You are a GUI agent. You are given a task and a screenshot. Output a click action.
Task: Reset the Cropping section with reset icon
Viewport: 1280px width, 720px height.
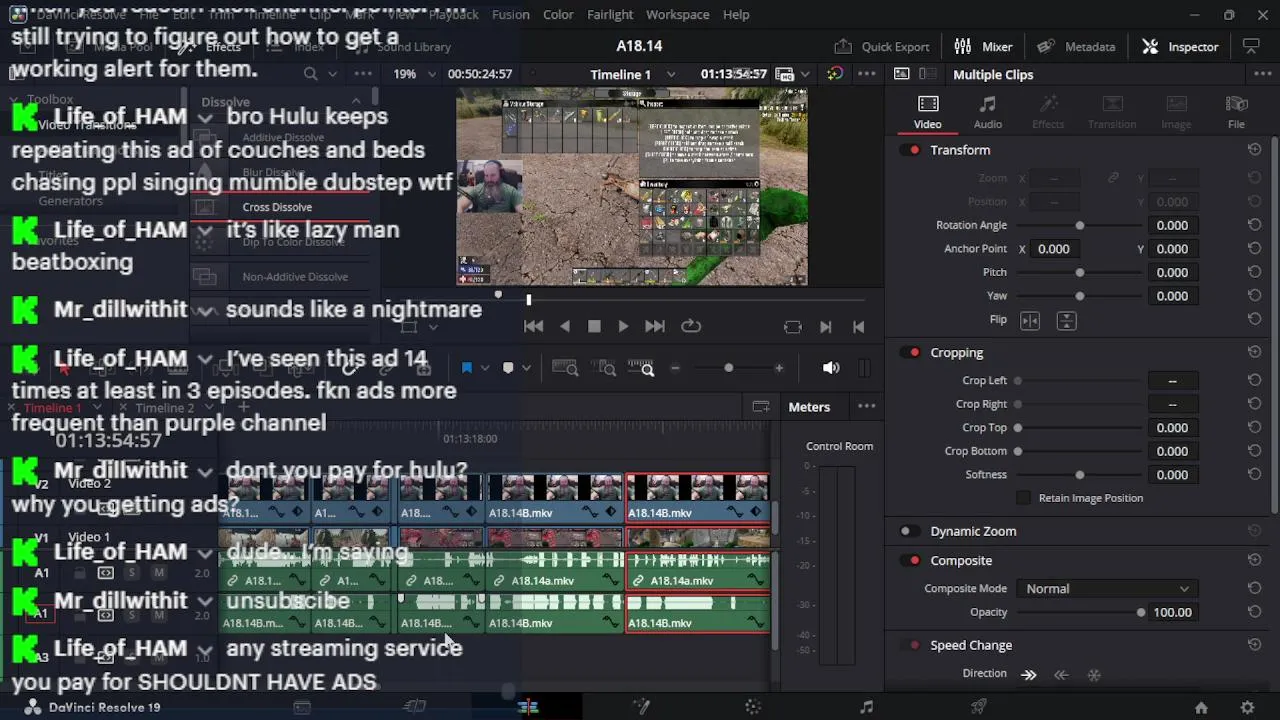(1254, 352)
